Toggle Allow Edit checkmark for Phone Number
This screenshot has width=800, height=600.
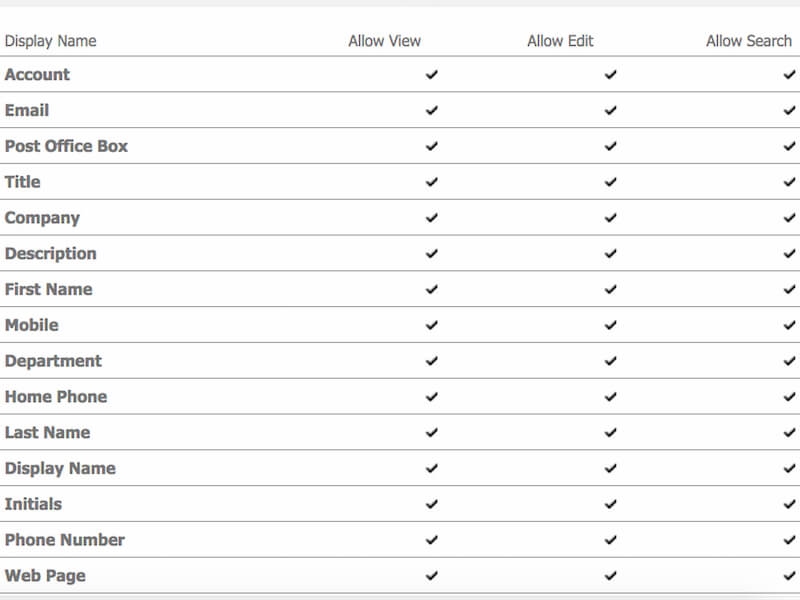click(610, 540)
